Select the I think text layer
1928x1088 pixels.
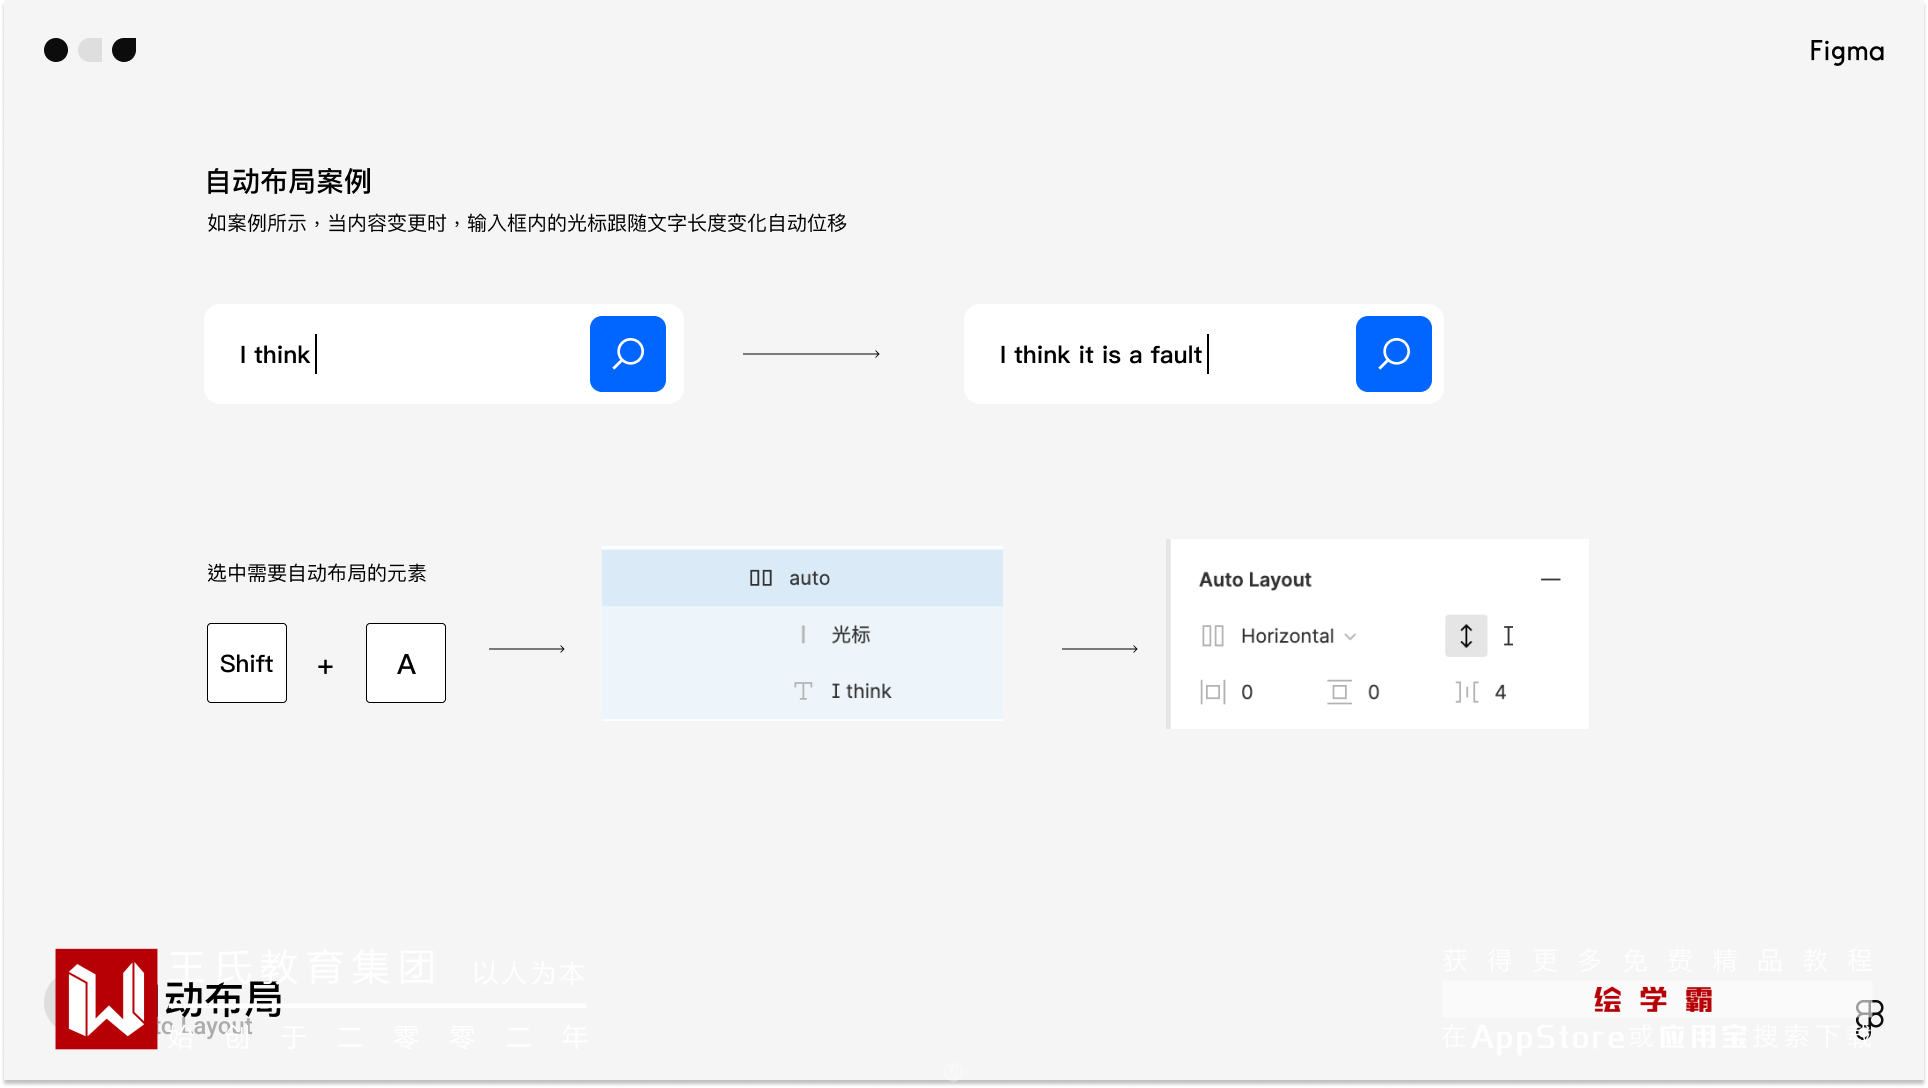tap(860, 691)
